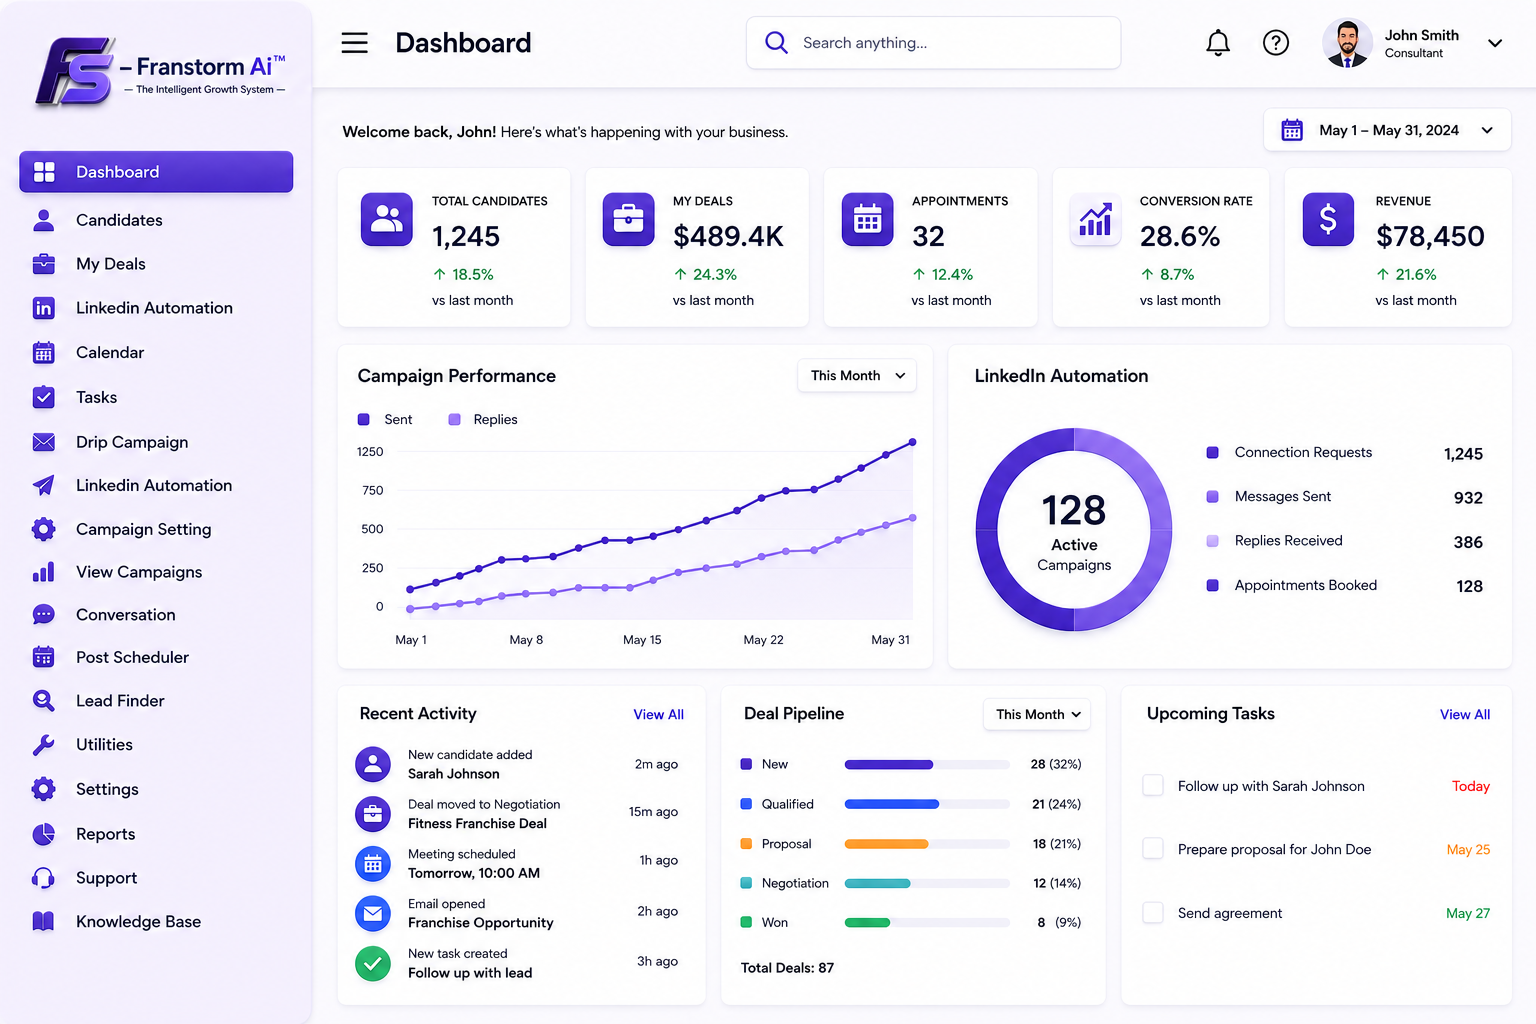Open the May 1 – May 31, 2024 date range dropdown
This screenshot has width=1536, height=1024.
coord(1387,130)
